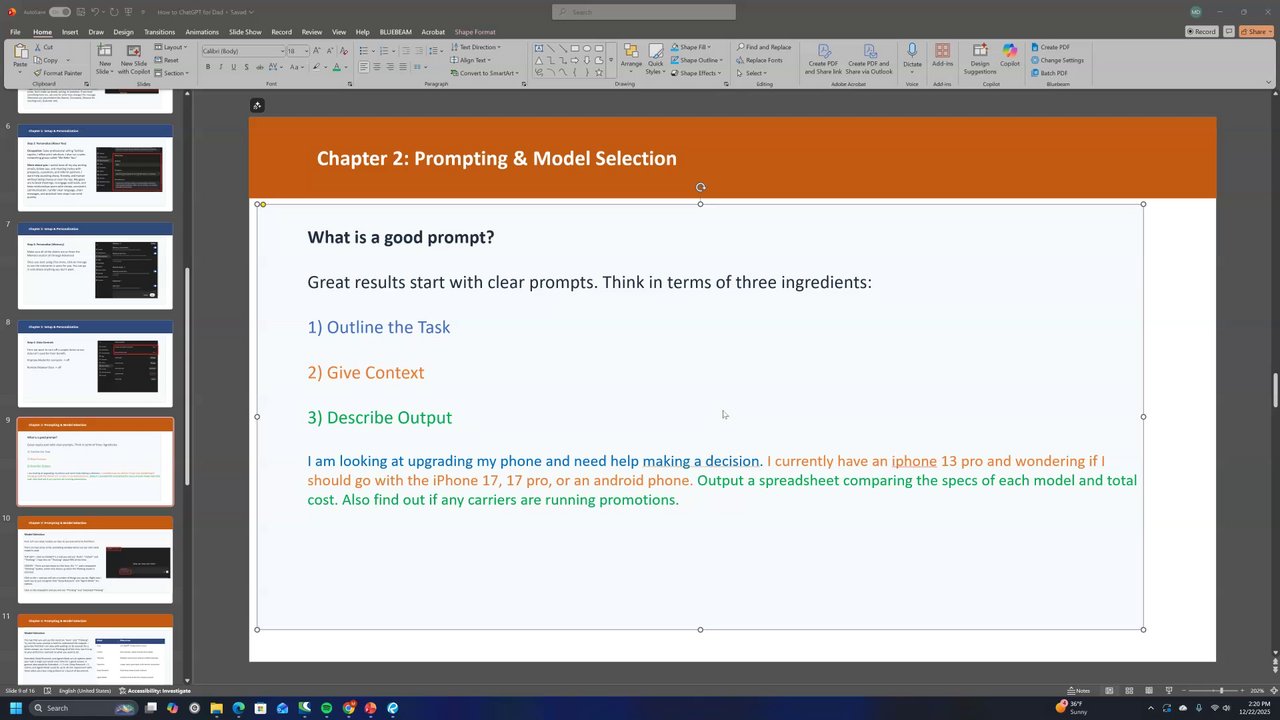Launch Copilot from the ribbon
Image resolution: width=1280 pixels, height=720 pixels.
point(1010,57)
